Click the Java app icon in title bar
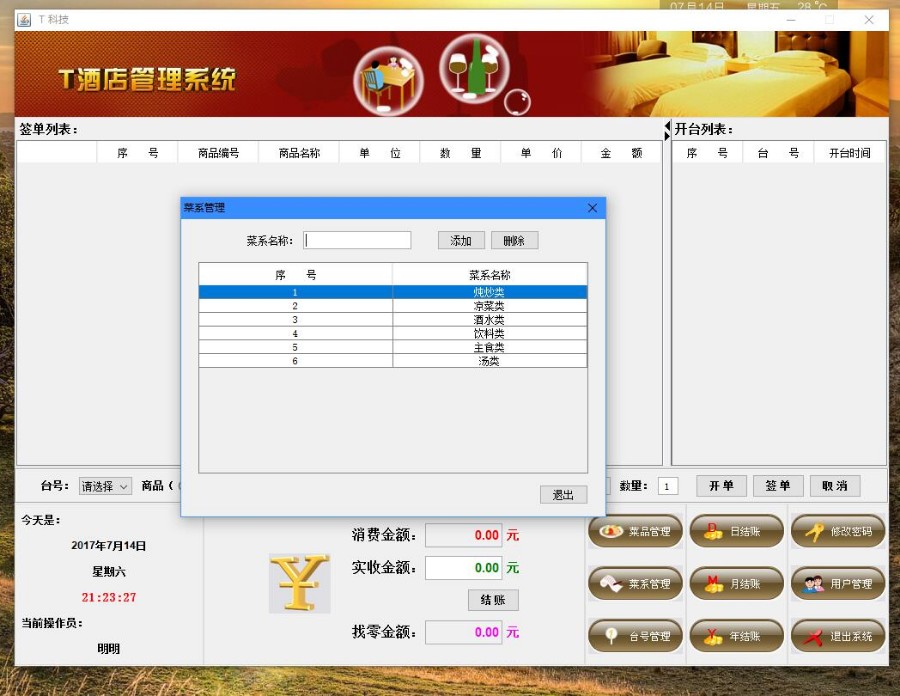The height and width of the screenshot is (696, 900). 24,20
